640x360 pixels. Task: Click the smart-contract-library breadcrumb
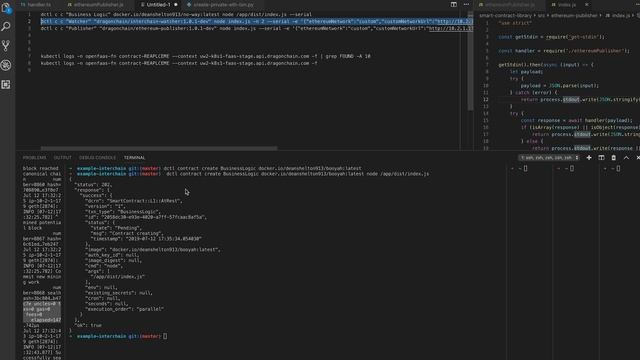click(505, 16)
